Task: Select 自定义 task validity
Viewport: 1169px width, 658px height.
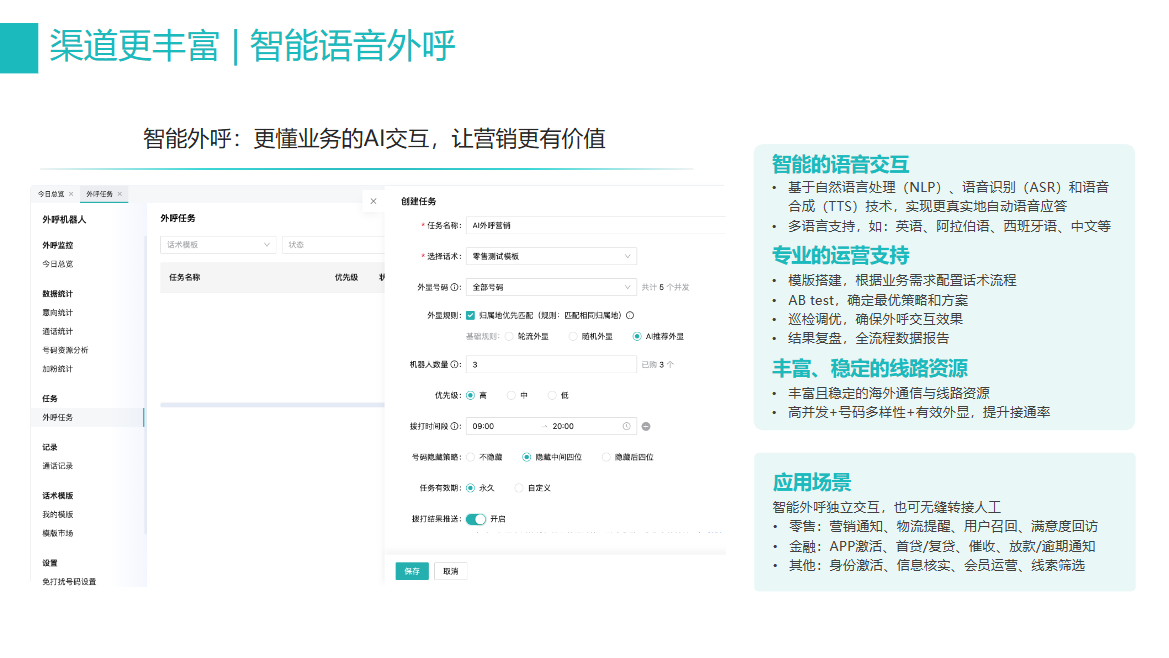Action: [519, 488]
